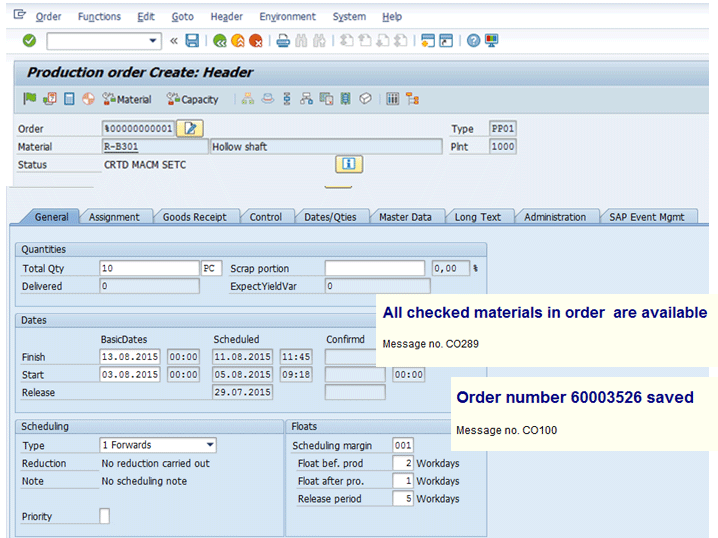Click the orange Exit icon
718x538 pixels.
pos(238,41)
